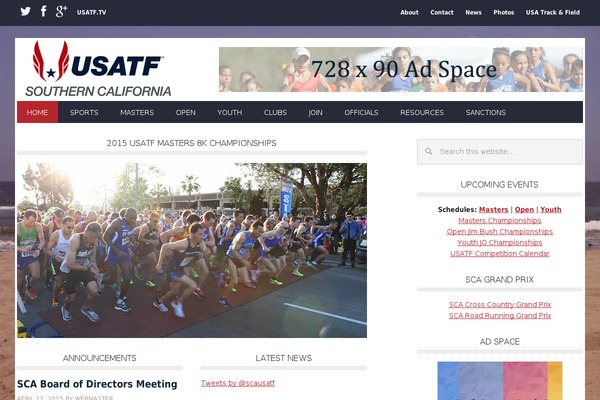Open the Masters Championships link

pos(500,220)
